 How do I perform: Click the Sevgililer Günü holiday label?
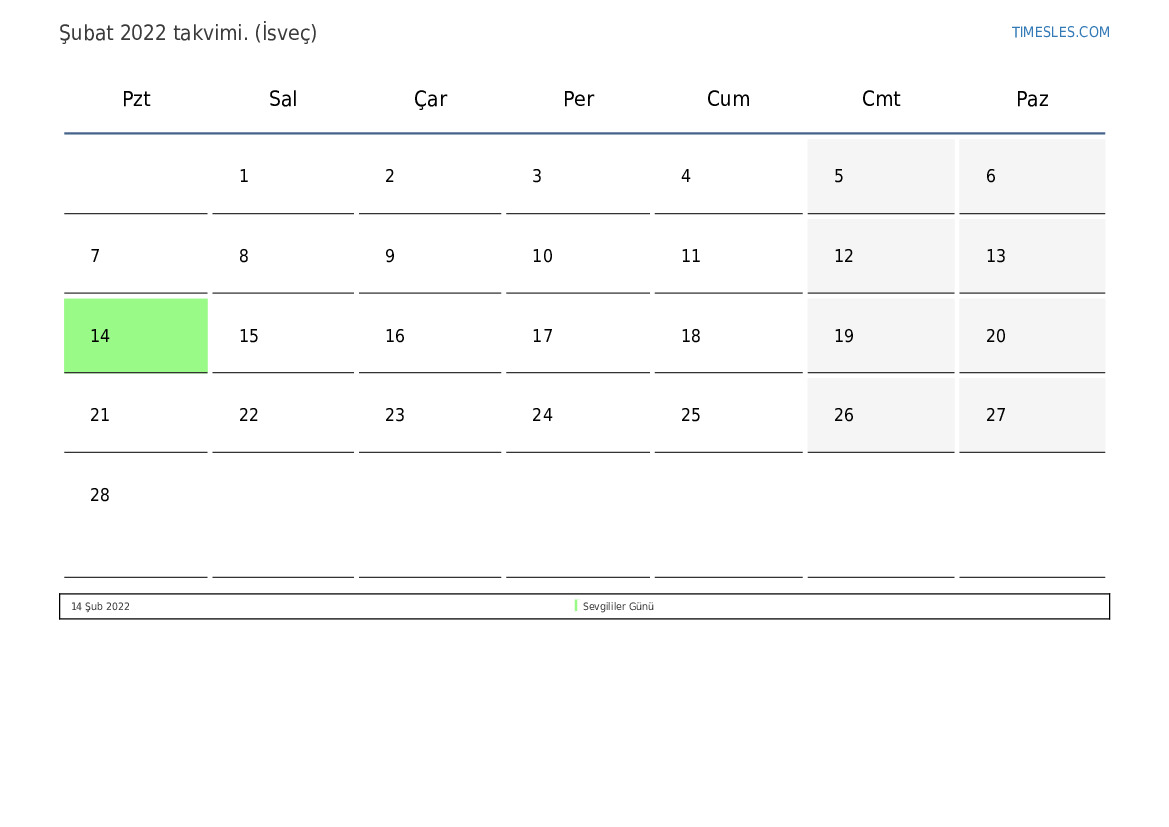(x=618, y=607)
